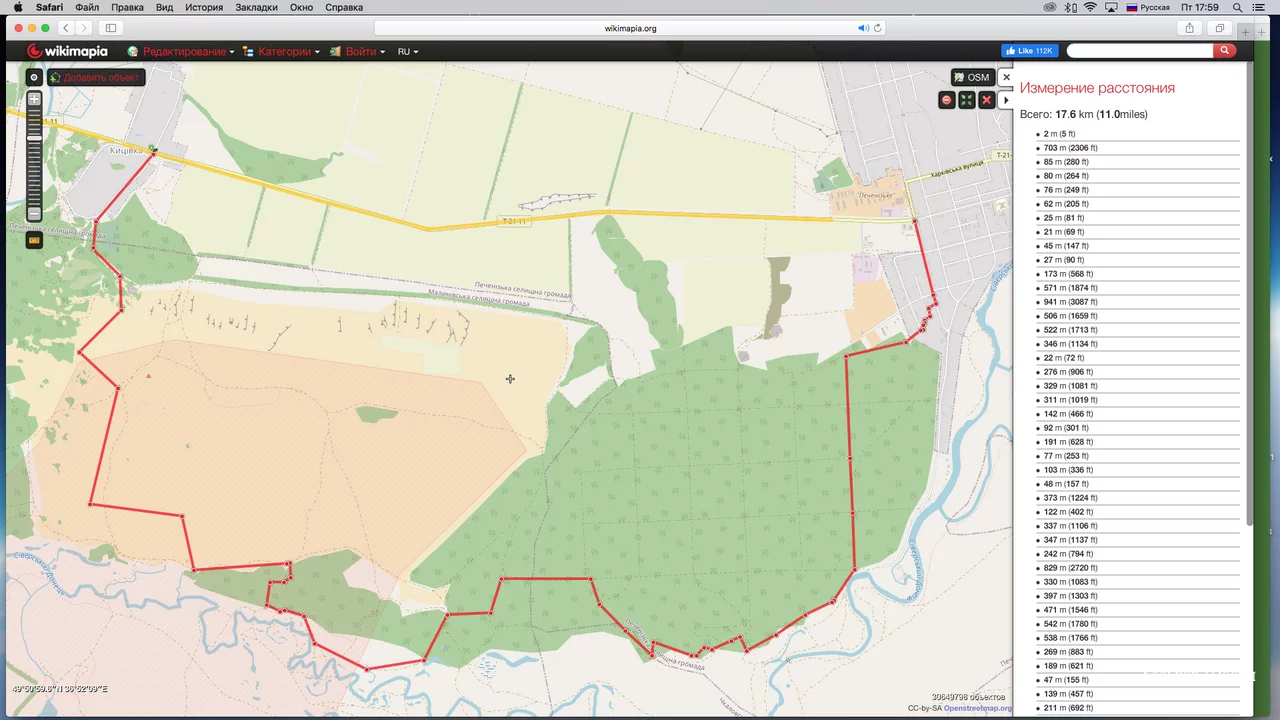Go forward with Safari's forward arrow
Screen dimensions: 1280x720
[x=84, y=28]
